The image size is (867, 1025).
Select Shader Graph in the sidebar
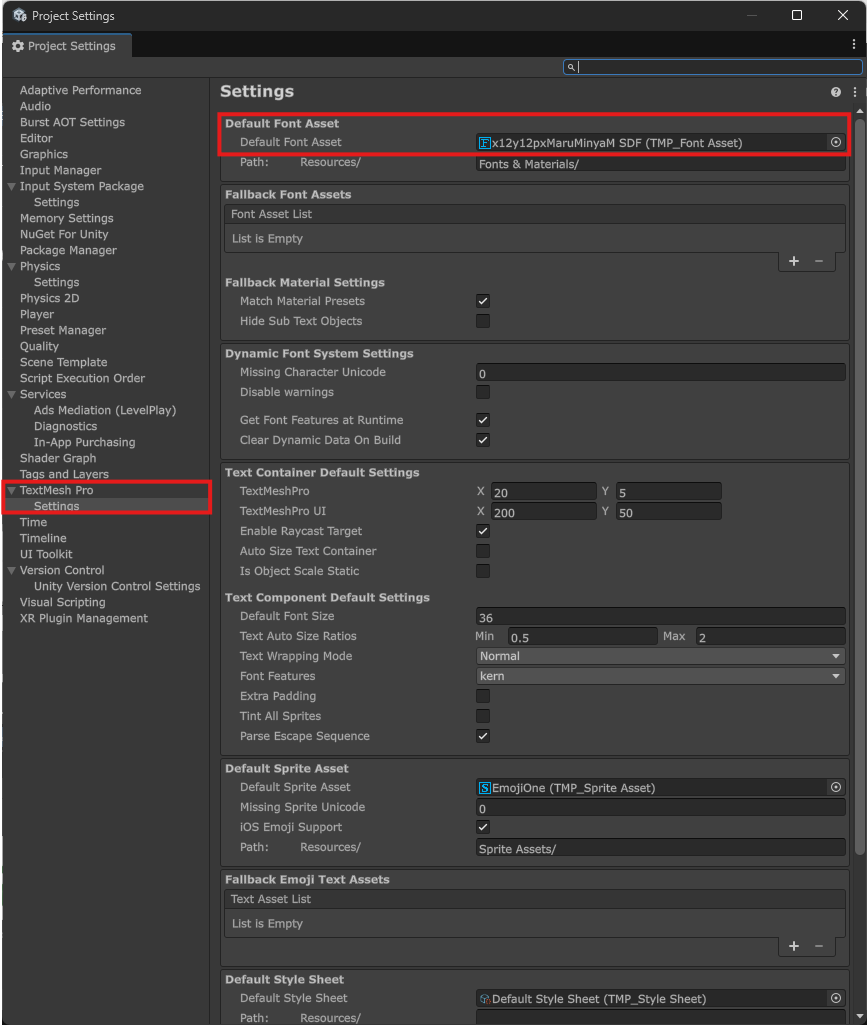[58, 458]
